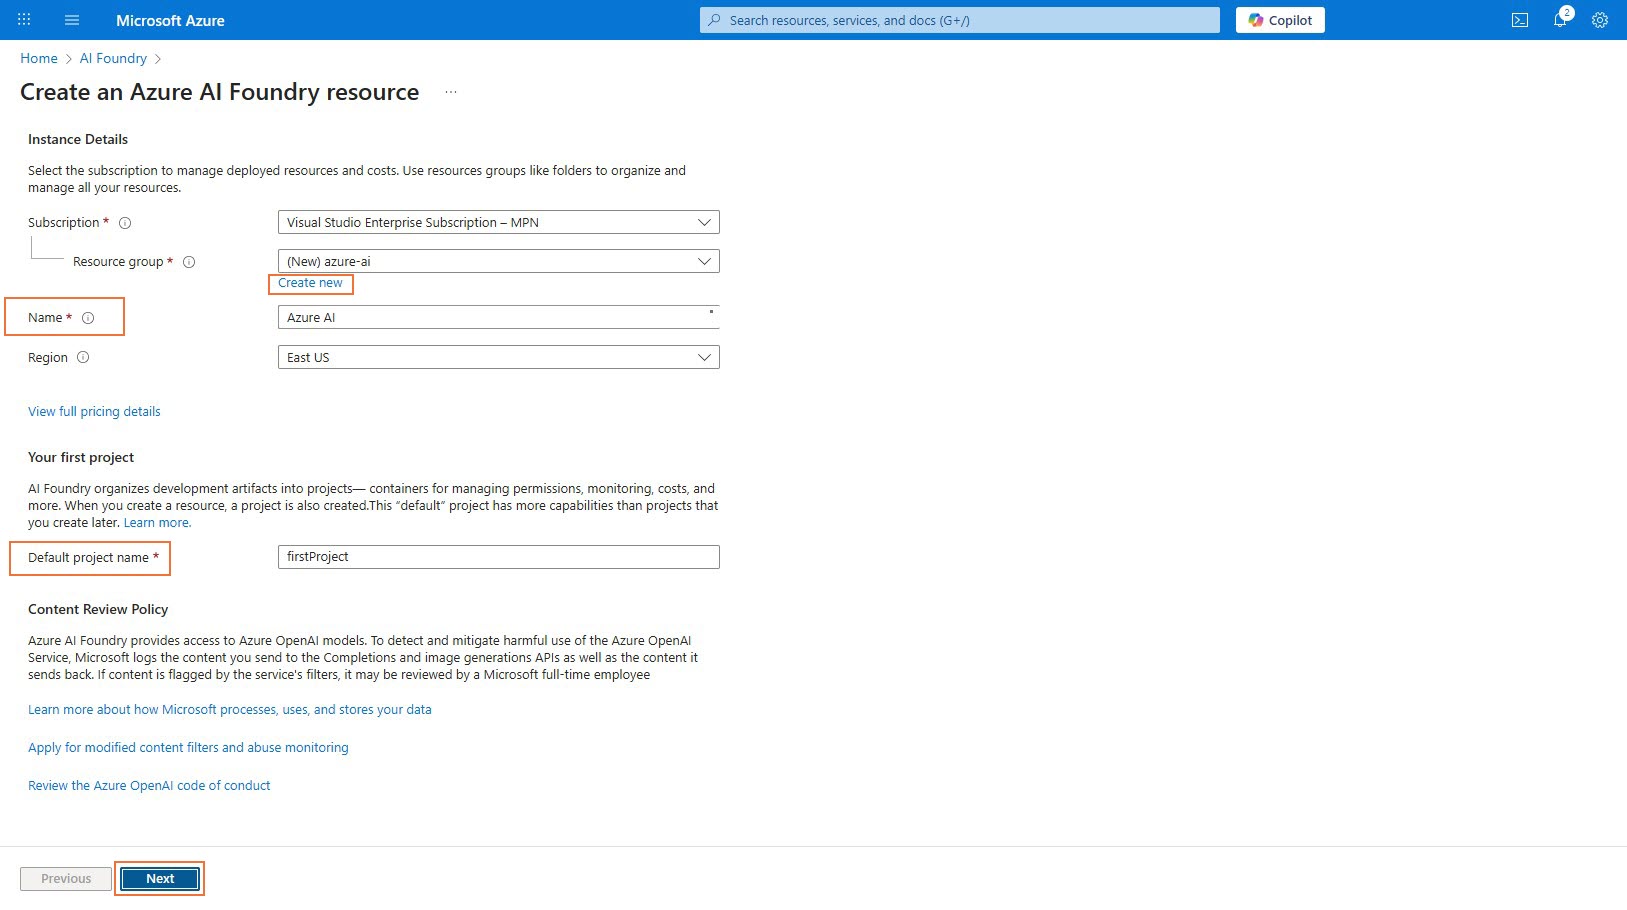
Task: Click the info icon beside Resource group
Action: coord(189,262)
